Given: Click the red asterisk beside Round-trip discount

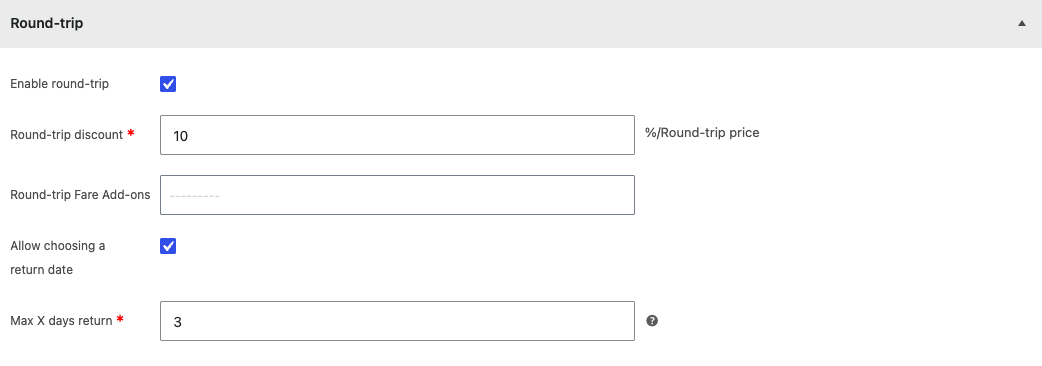Looking at the screenshot, I should pos(131,134).
